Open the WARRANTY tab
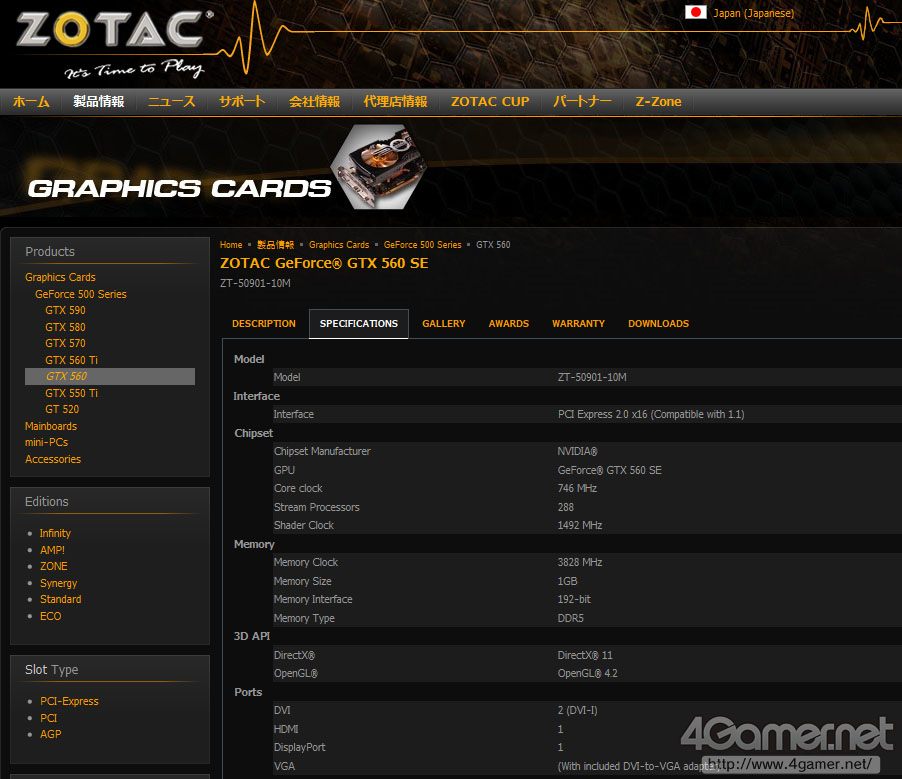 578,324
